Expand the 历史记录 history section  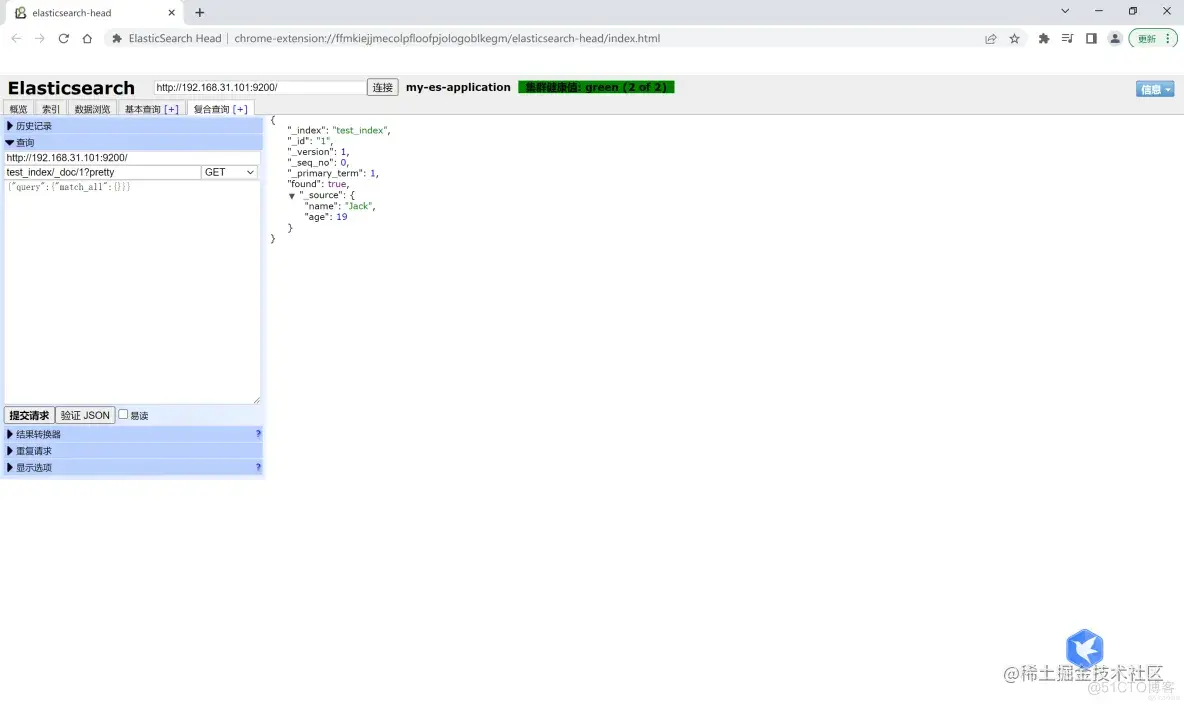(133, 126)
